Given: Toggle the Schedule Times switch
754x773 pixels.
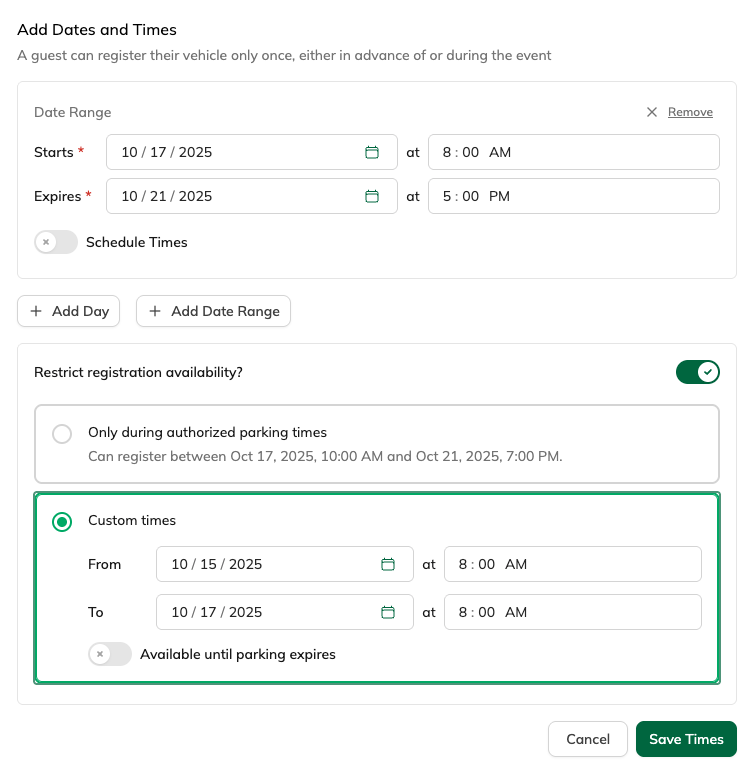Looking at the screenshot, I should [56, 242].
